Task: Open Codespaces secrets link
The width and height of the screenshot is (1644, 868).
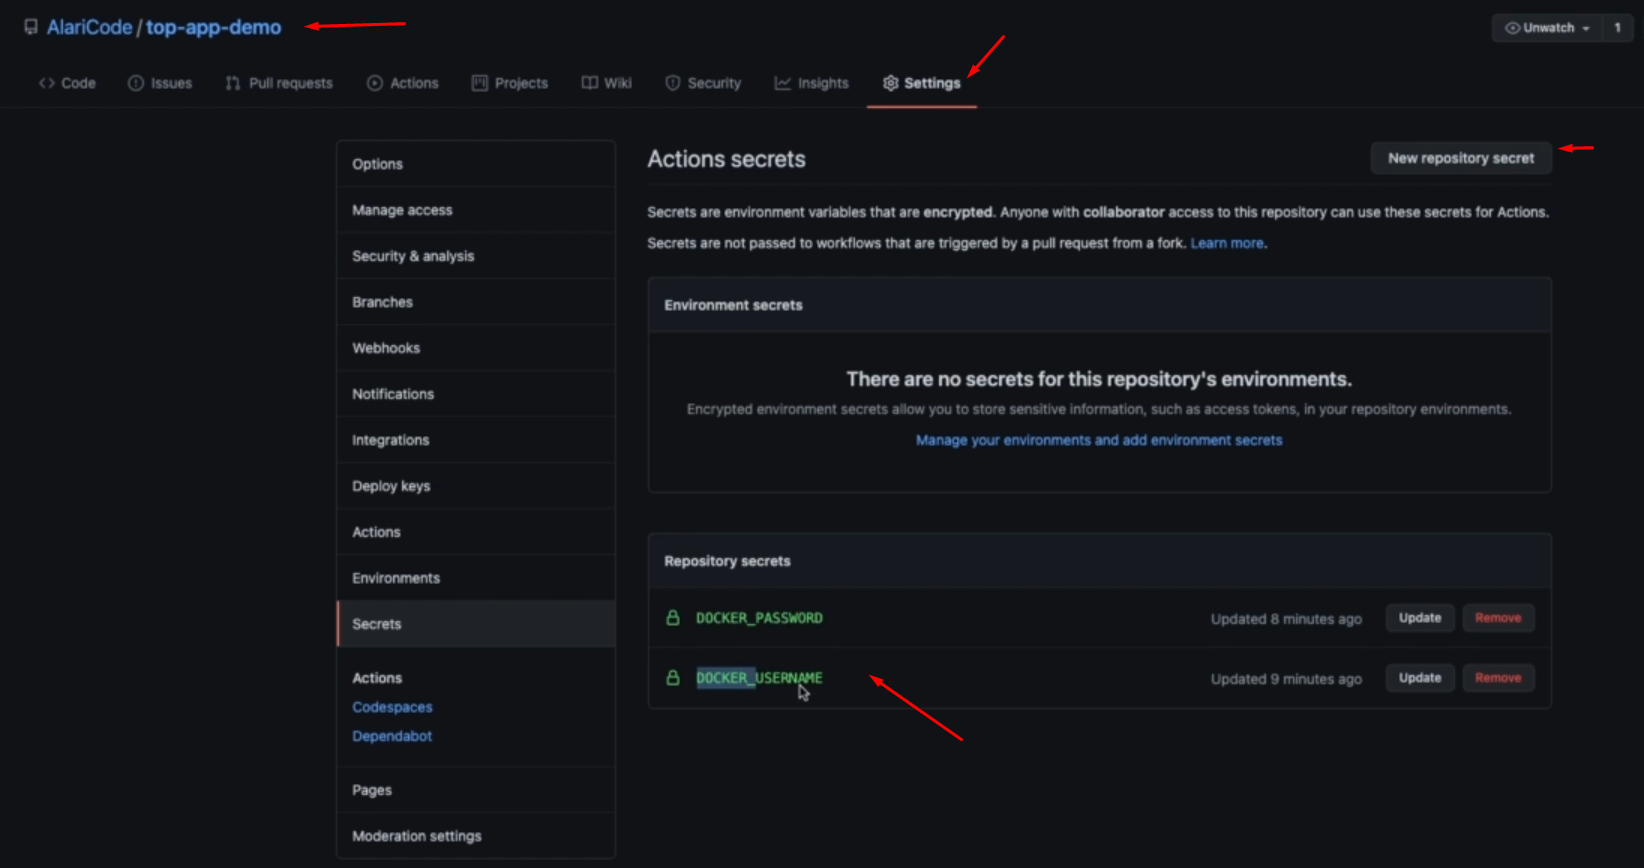Action: 392,707
